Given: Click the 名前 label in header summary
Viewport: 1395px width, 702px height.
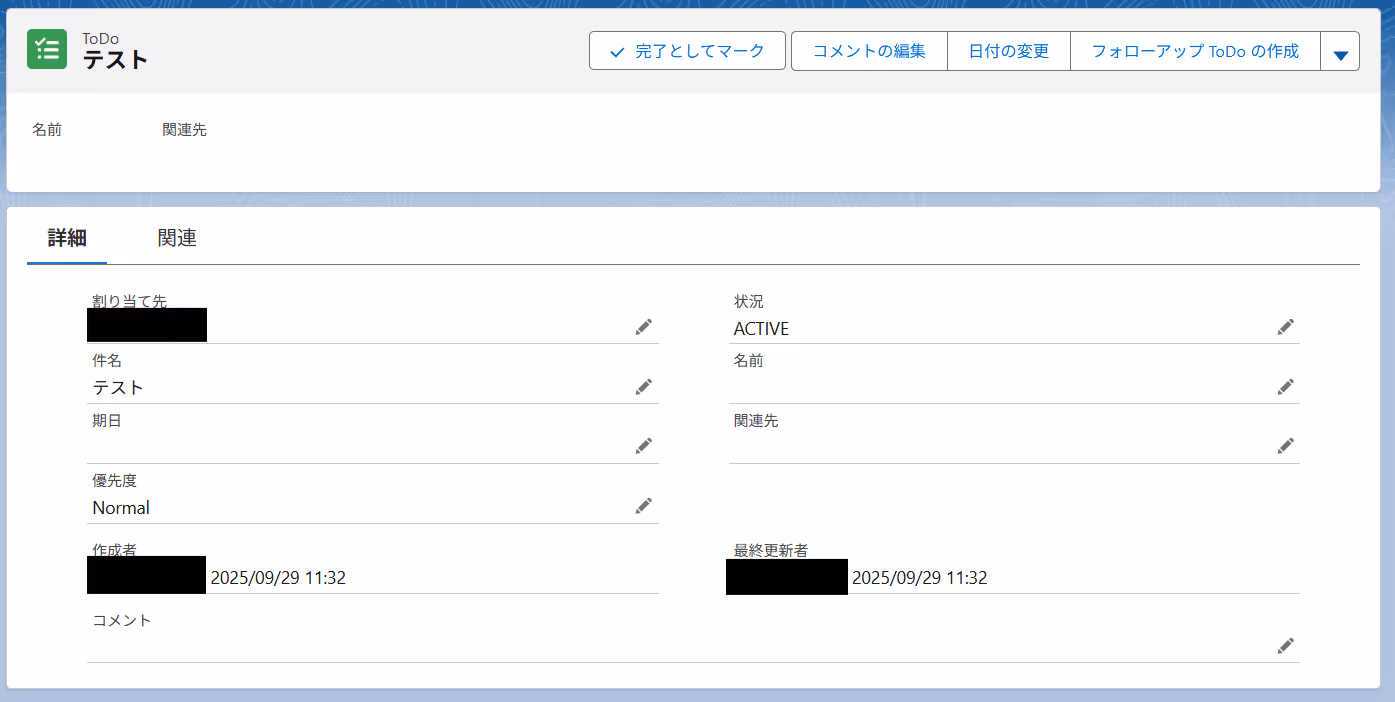Looking at the screenshot, I should click(x=47, y=130).
